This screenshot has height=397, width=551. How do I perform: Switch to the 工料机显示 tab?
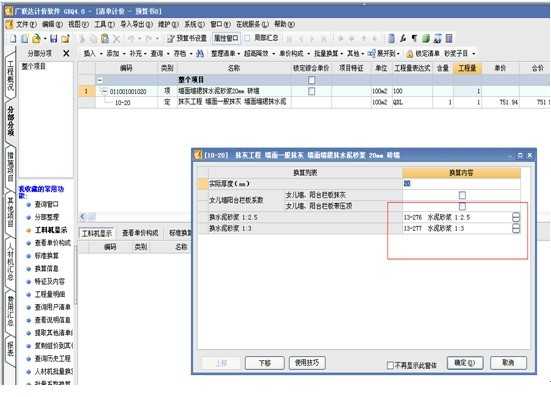[x=97, y=233]
